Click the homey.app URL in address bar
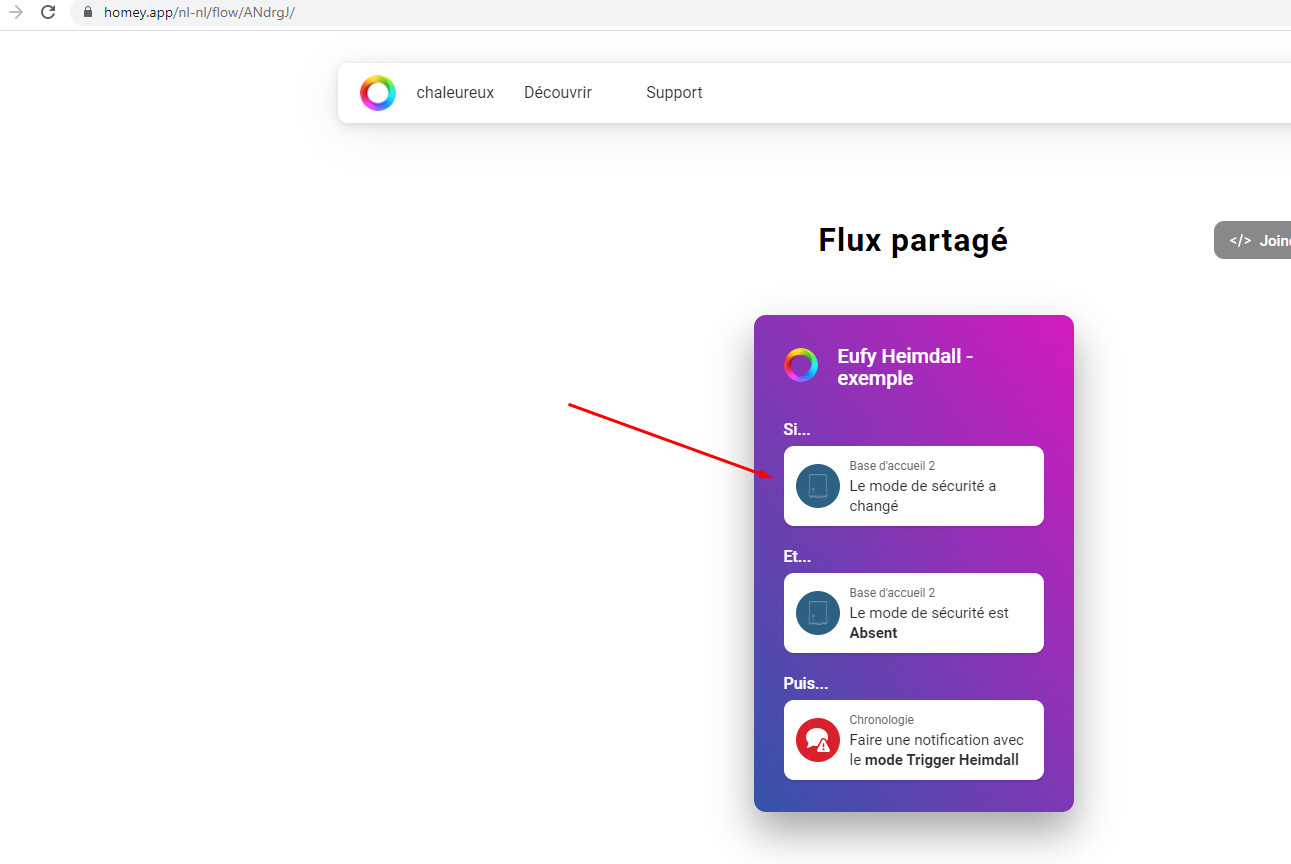Viewport: 1291px width, 864px height. (199, 13)
